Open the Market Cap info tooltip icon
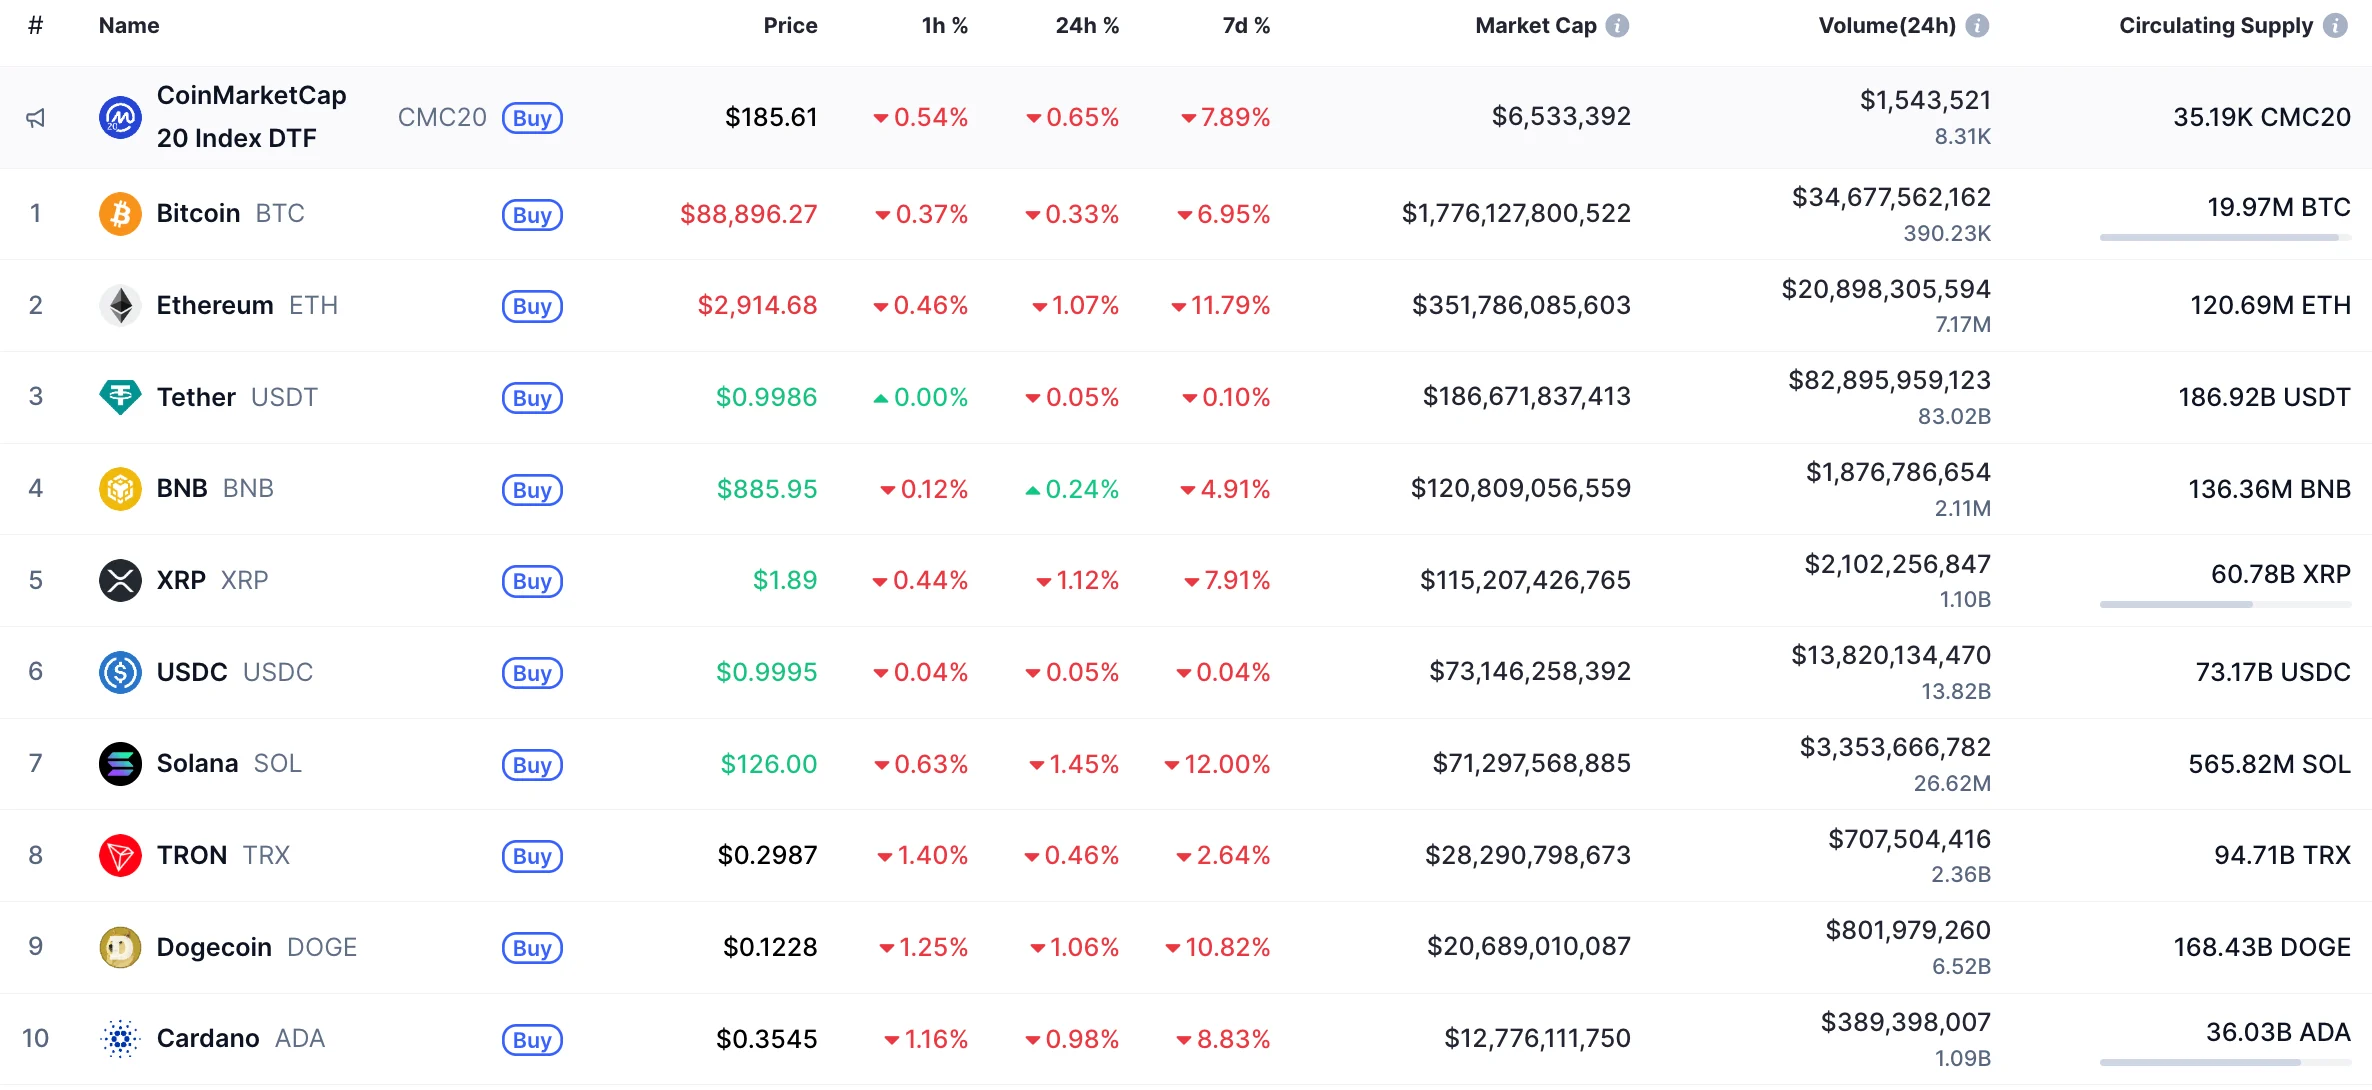 (1617, 26)
